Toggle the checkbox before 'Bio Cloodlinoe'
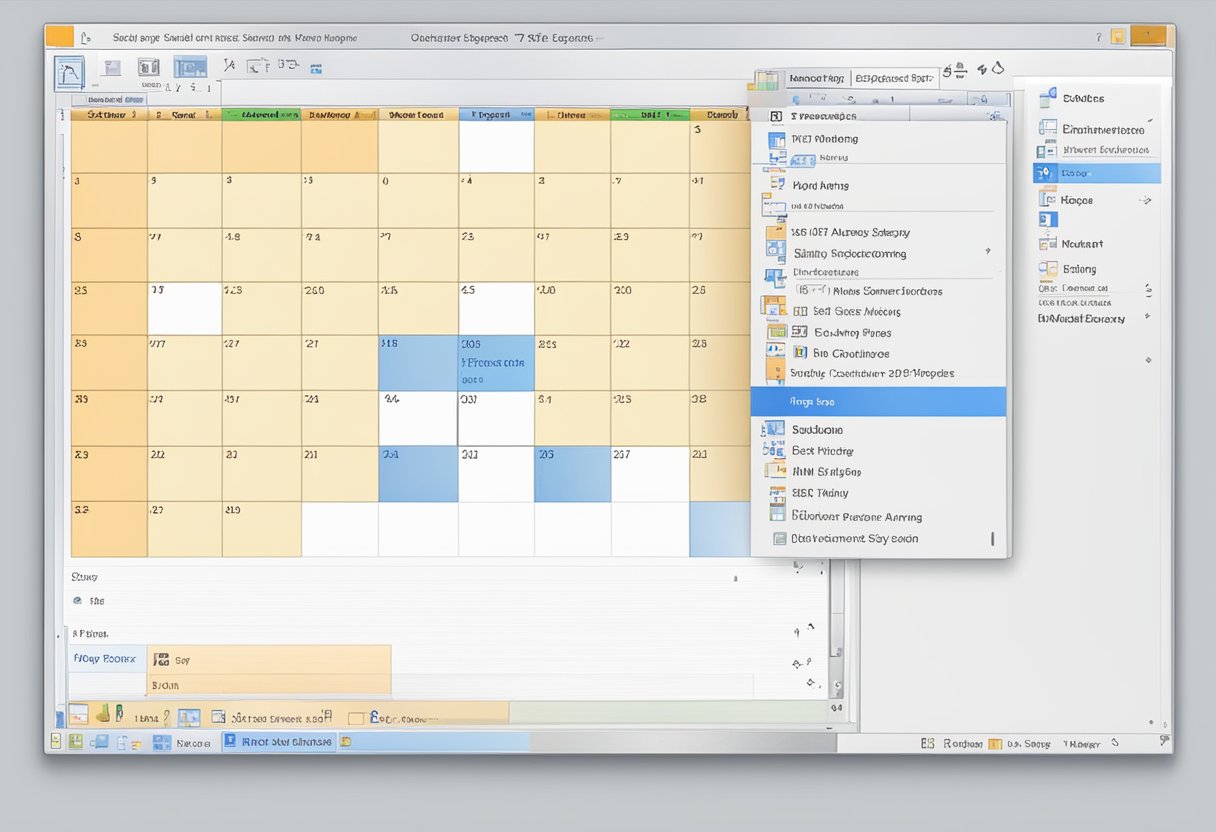1216x832 pixels. (799, 353)
